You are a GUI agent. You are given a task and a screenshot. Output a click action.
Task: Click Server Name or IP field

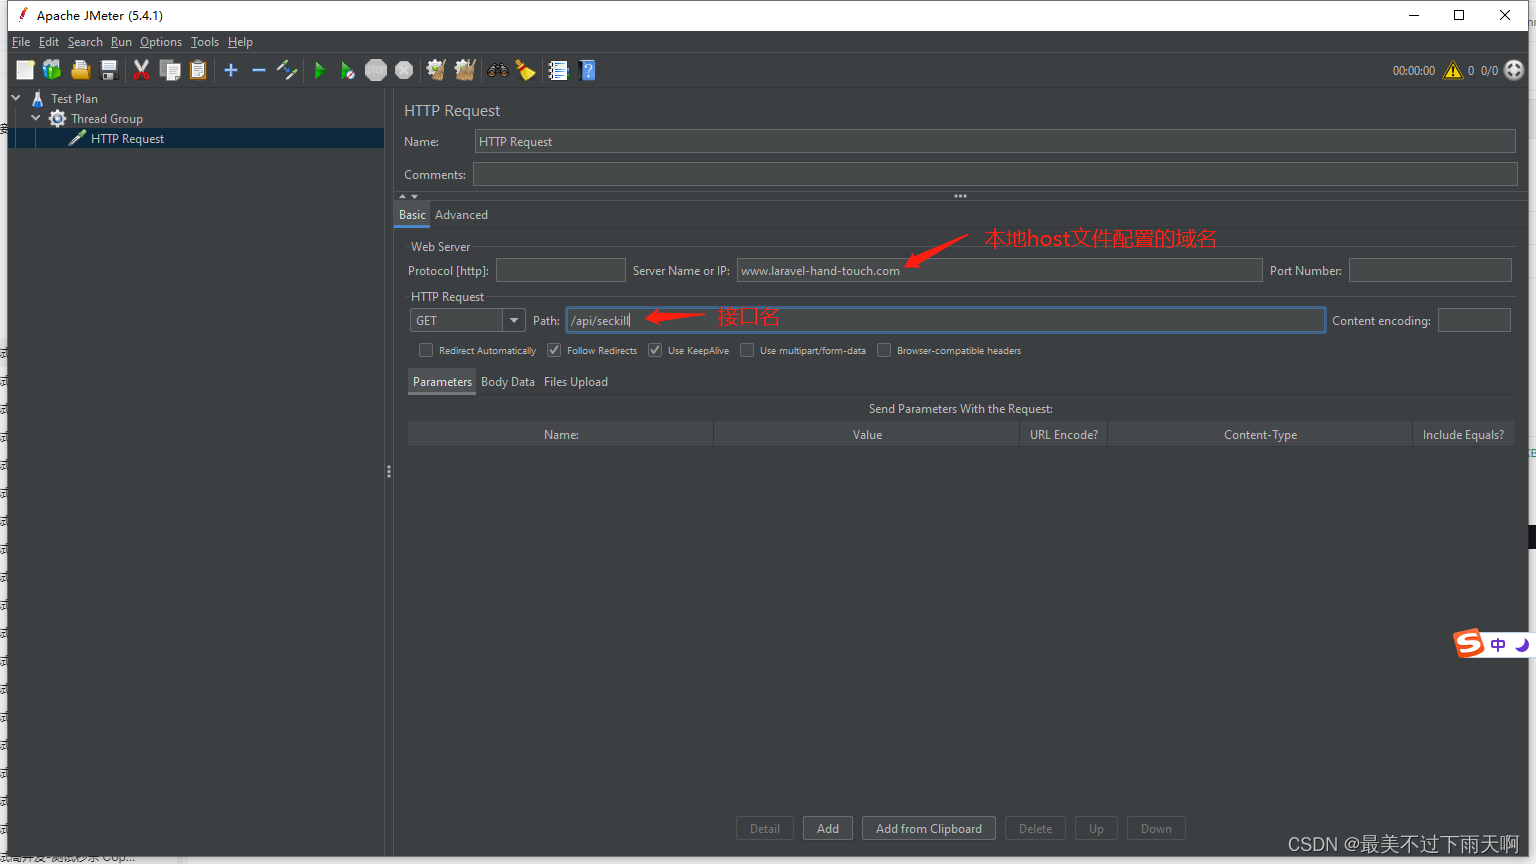[x=999, y=270]
